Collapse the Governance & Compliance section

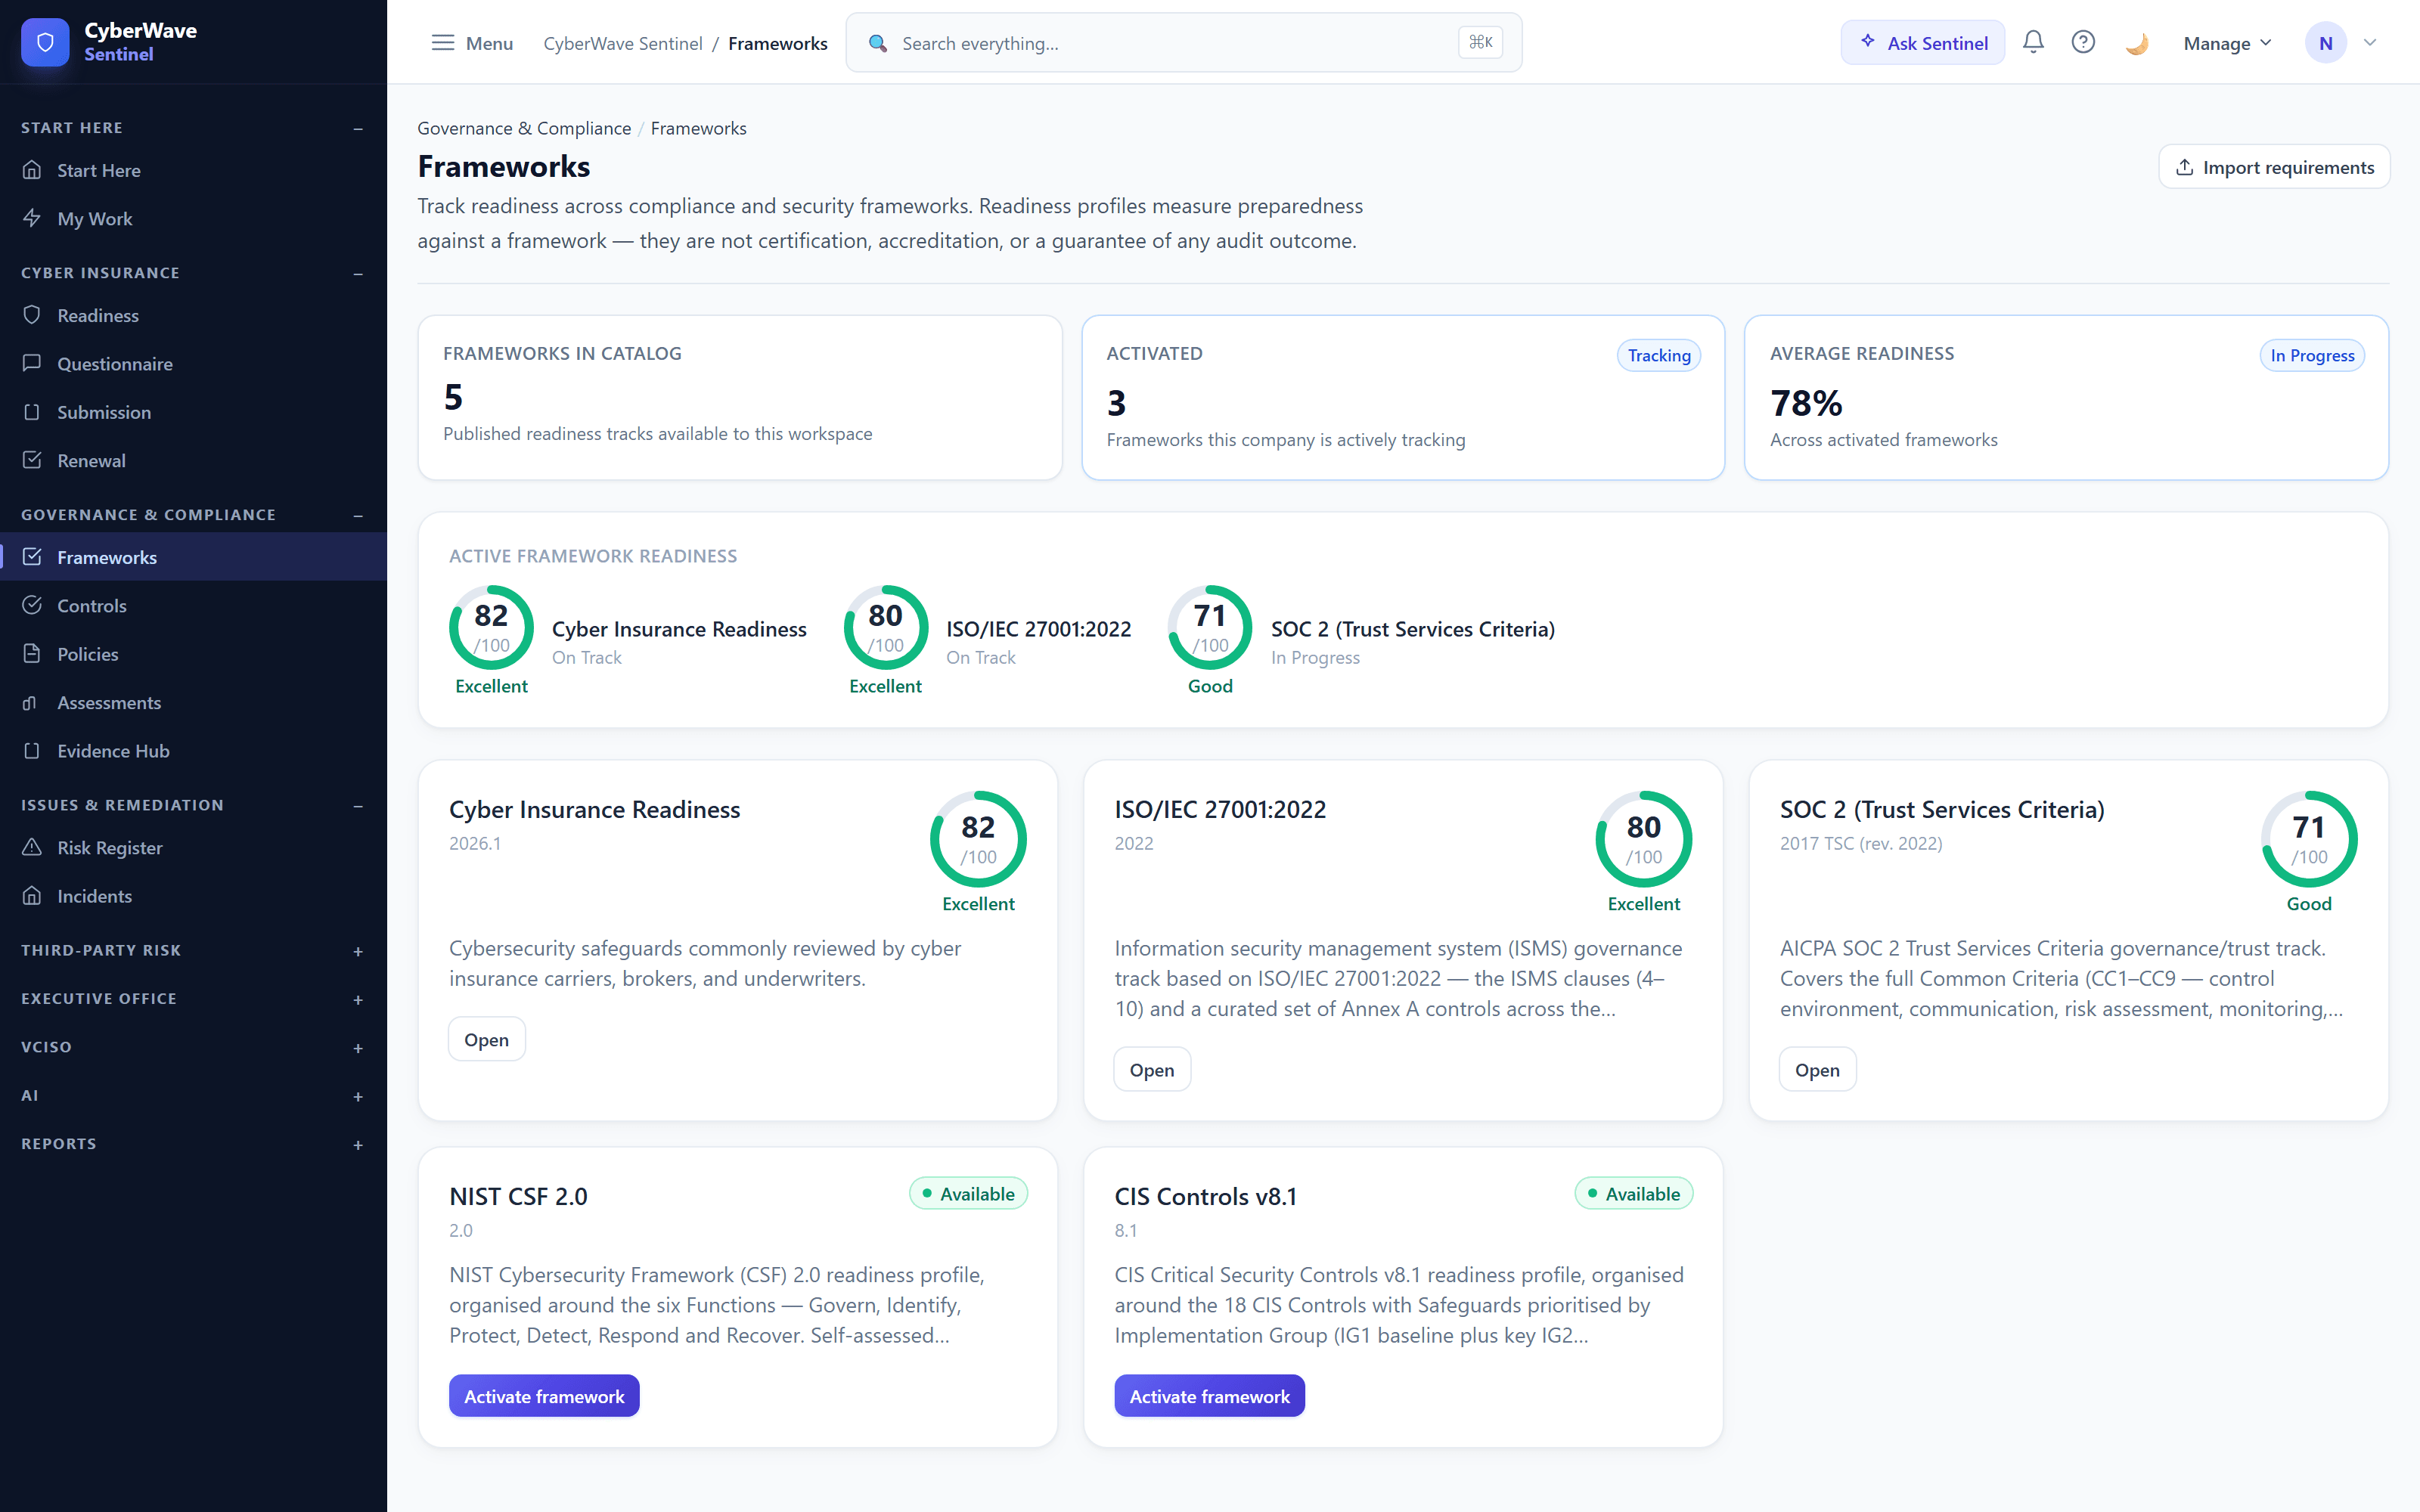(358, 515)
